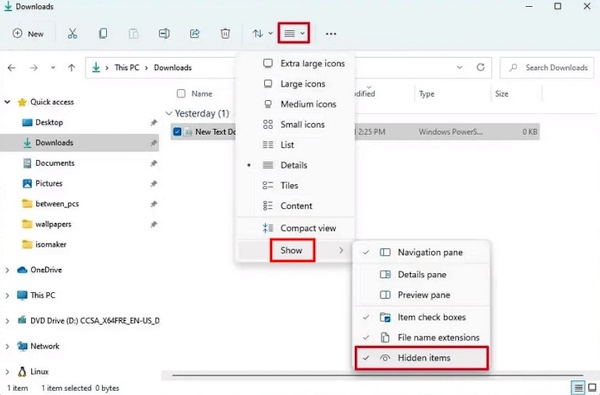Go back with the left arrow
Image resolution: width=600 pixels, height=395 pixels.
pos(11,68)
